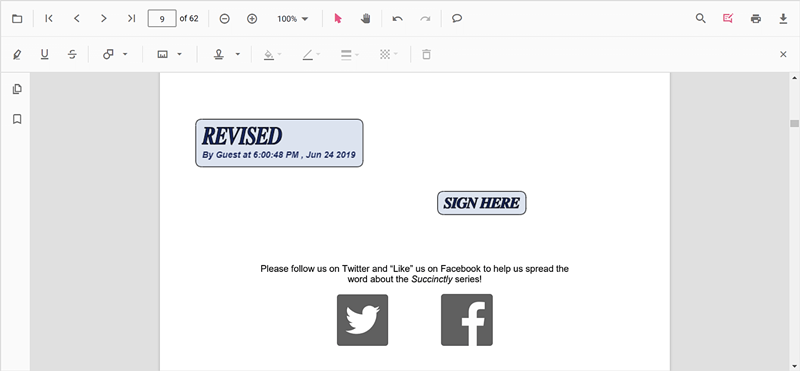This screenshot has width=800, height=371.
Task: Go to previous page
Action: click(77, 18)
